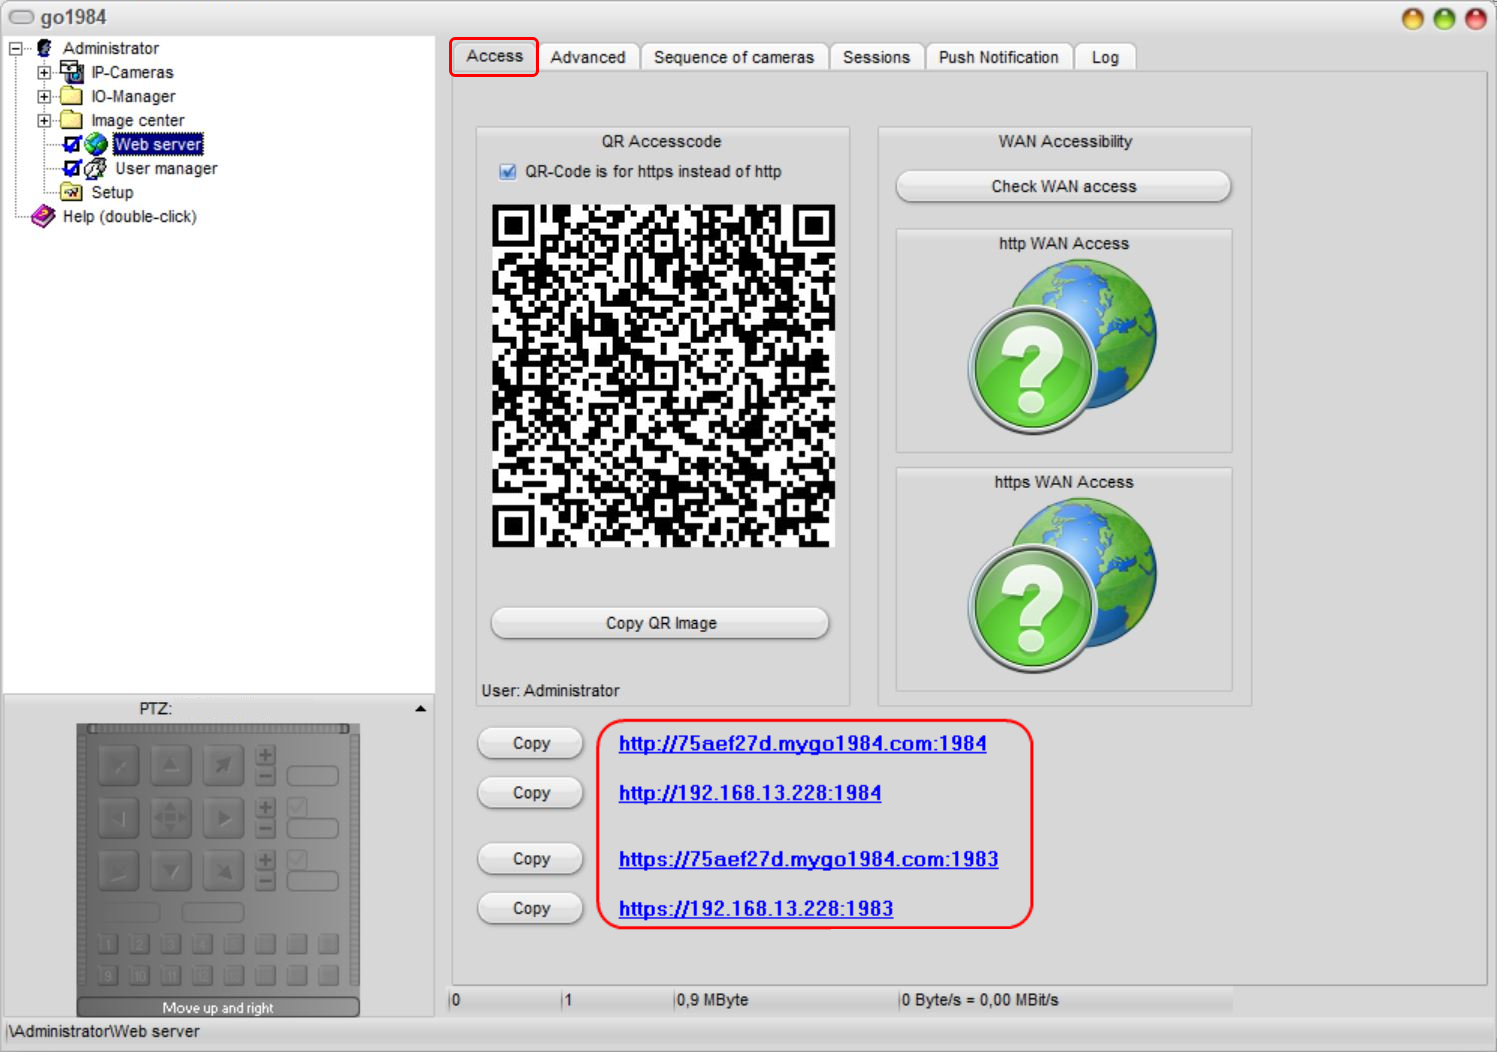Click the PTZ center four-way arrows button
The width and height of the screenshot is (1497, 1052).
(x=171, y=818)
